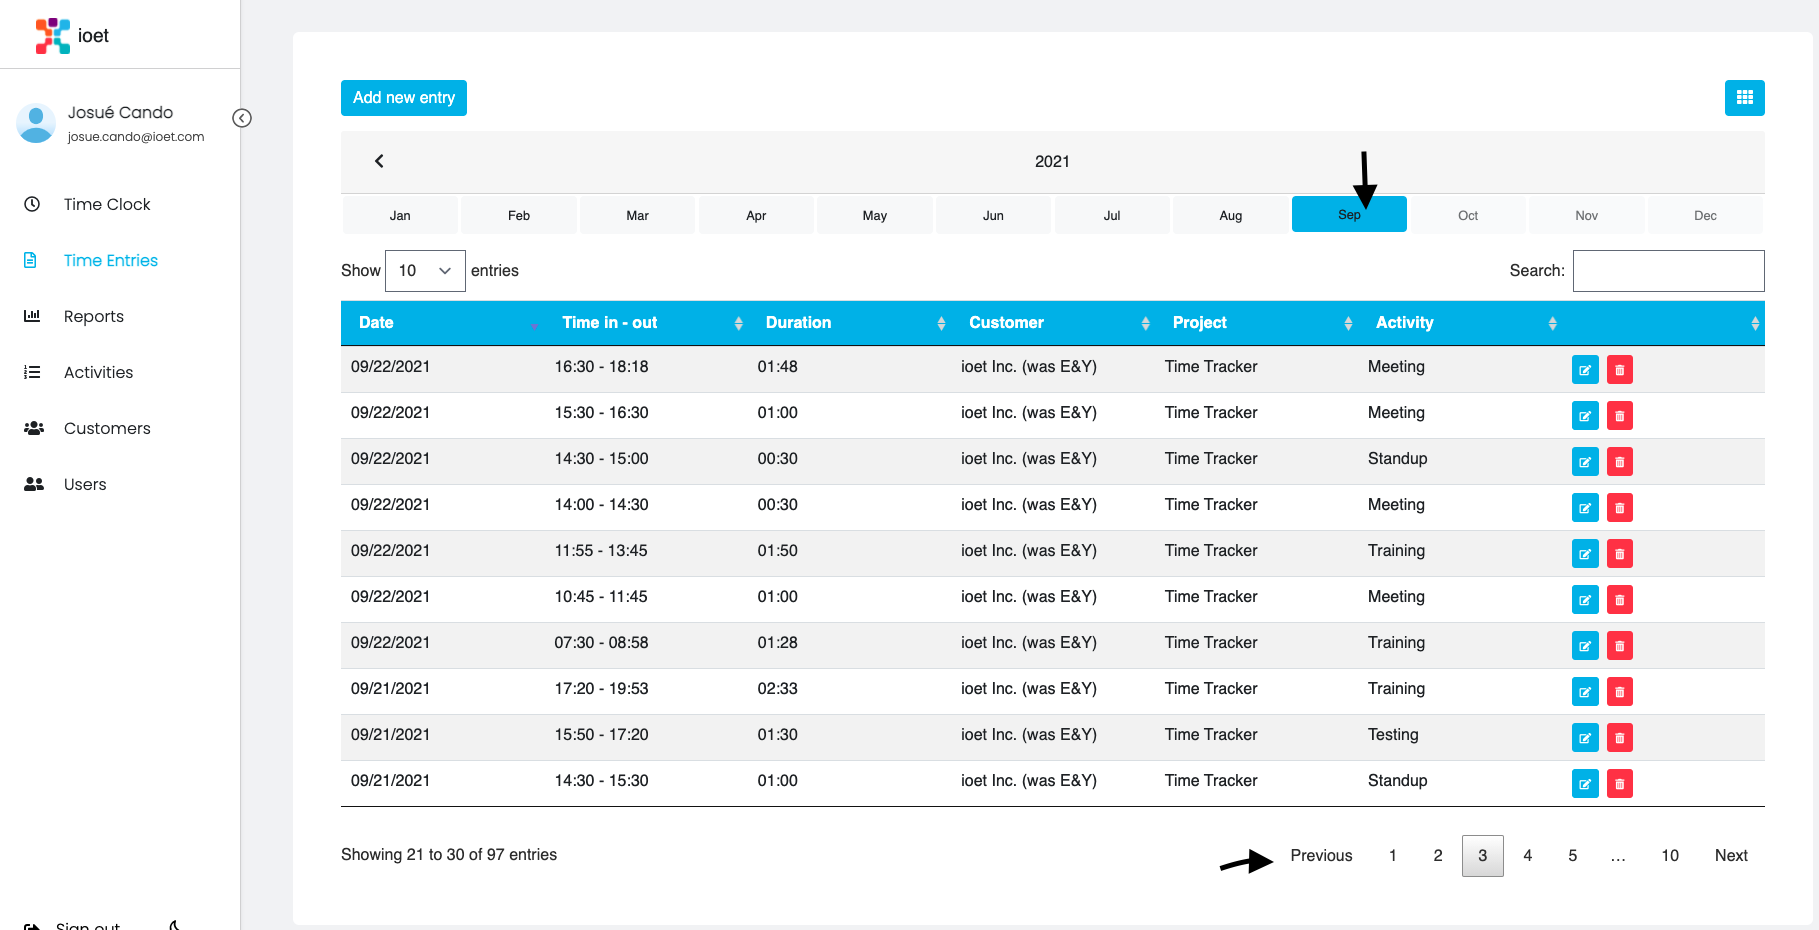This screenshot has width=1819, height=930.
Task: Delete the 17:20 - 19:53 entry
Action: [1620, 692]
